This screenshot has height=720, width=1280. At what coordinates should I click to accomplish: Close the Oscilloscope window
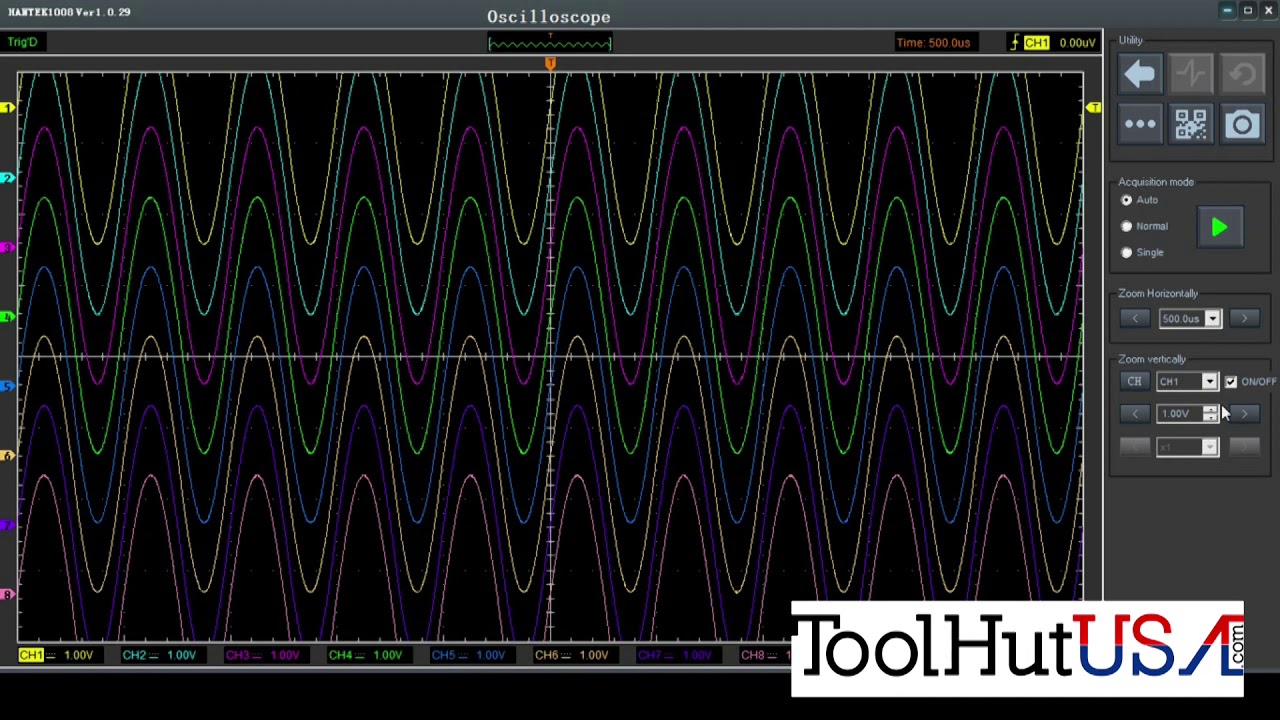(1268, 10)
